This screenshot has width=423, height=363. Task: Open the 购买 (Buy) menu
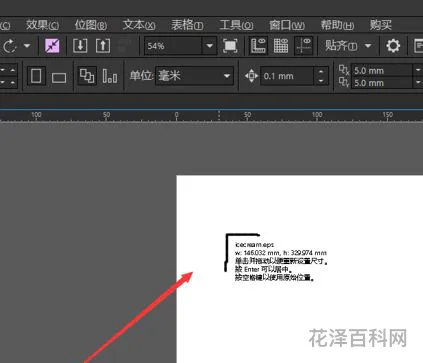click(x=381, y=25)
